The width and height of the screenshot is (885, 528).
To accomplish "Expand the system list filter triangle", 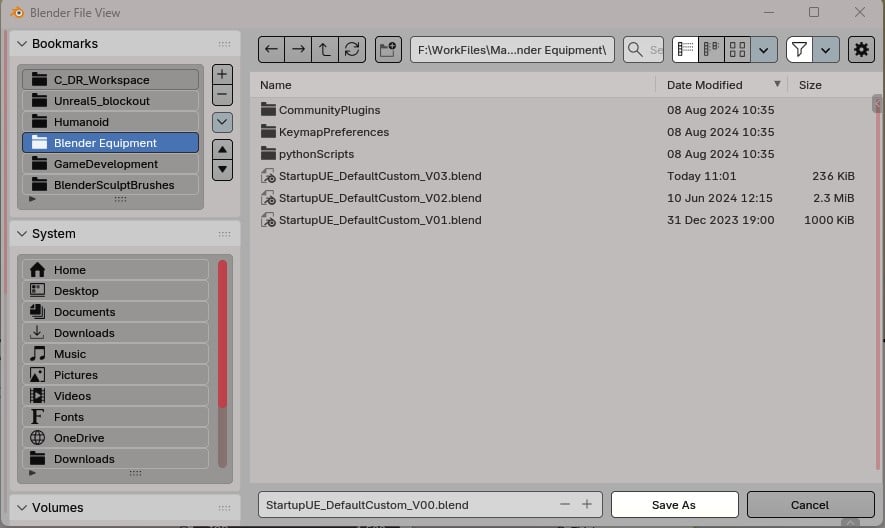I will pyautogui.click(x=32, y=473).
